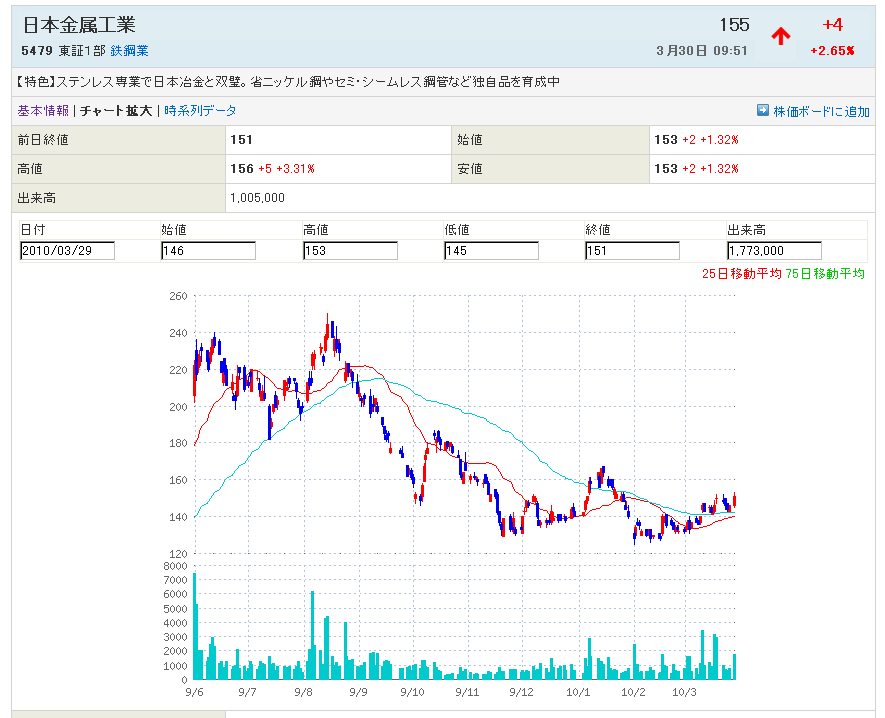Click the 日付 field showing 2010/03/29
The width and height of the screenshot is (885, 718).
[67, 251]
